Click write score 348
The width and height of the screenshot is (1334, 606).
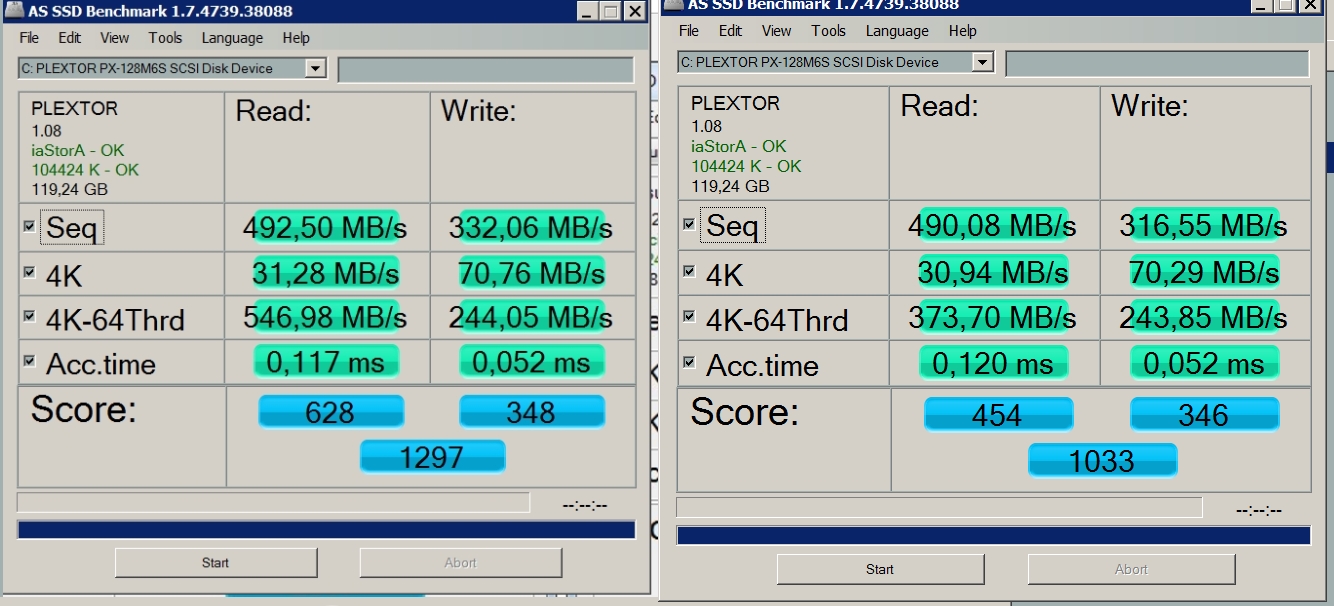532,412
